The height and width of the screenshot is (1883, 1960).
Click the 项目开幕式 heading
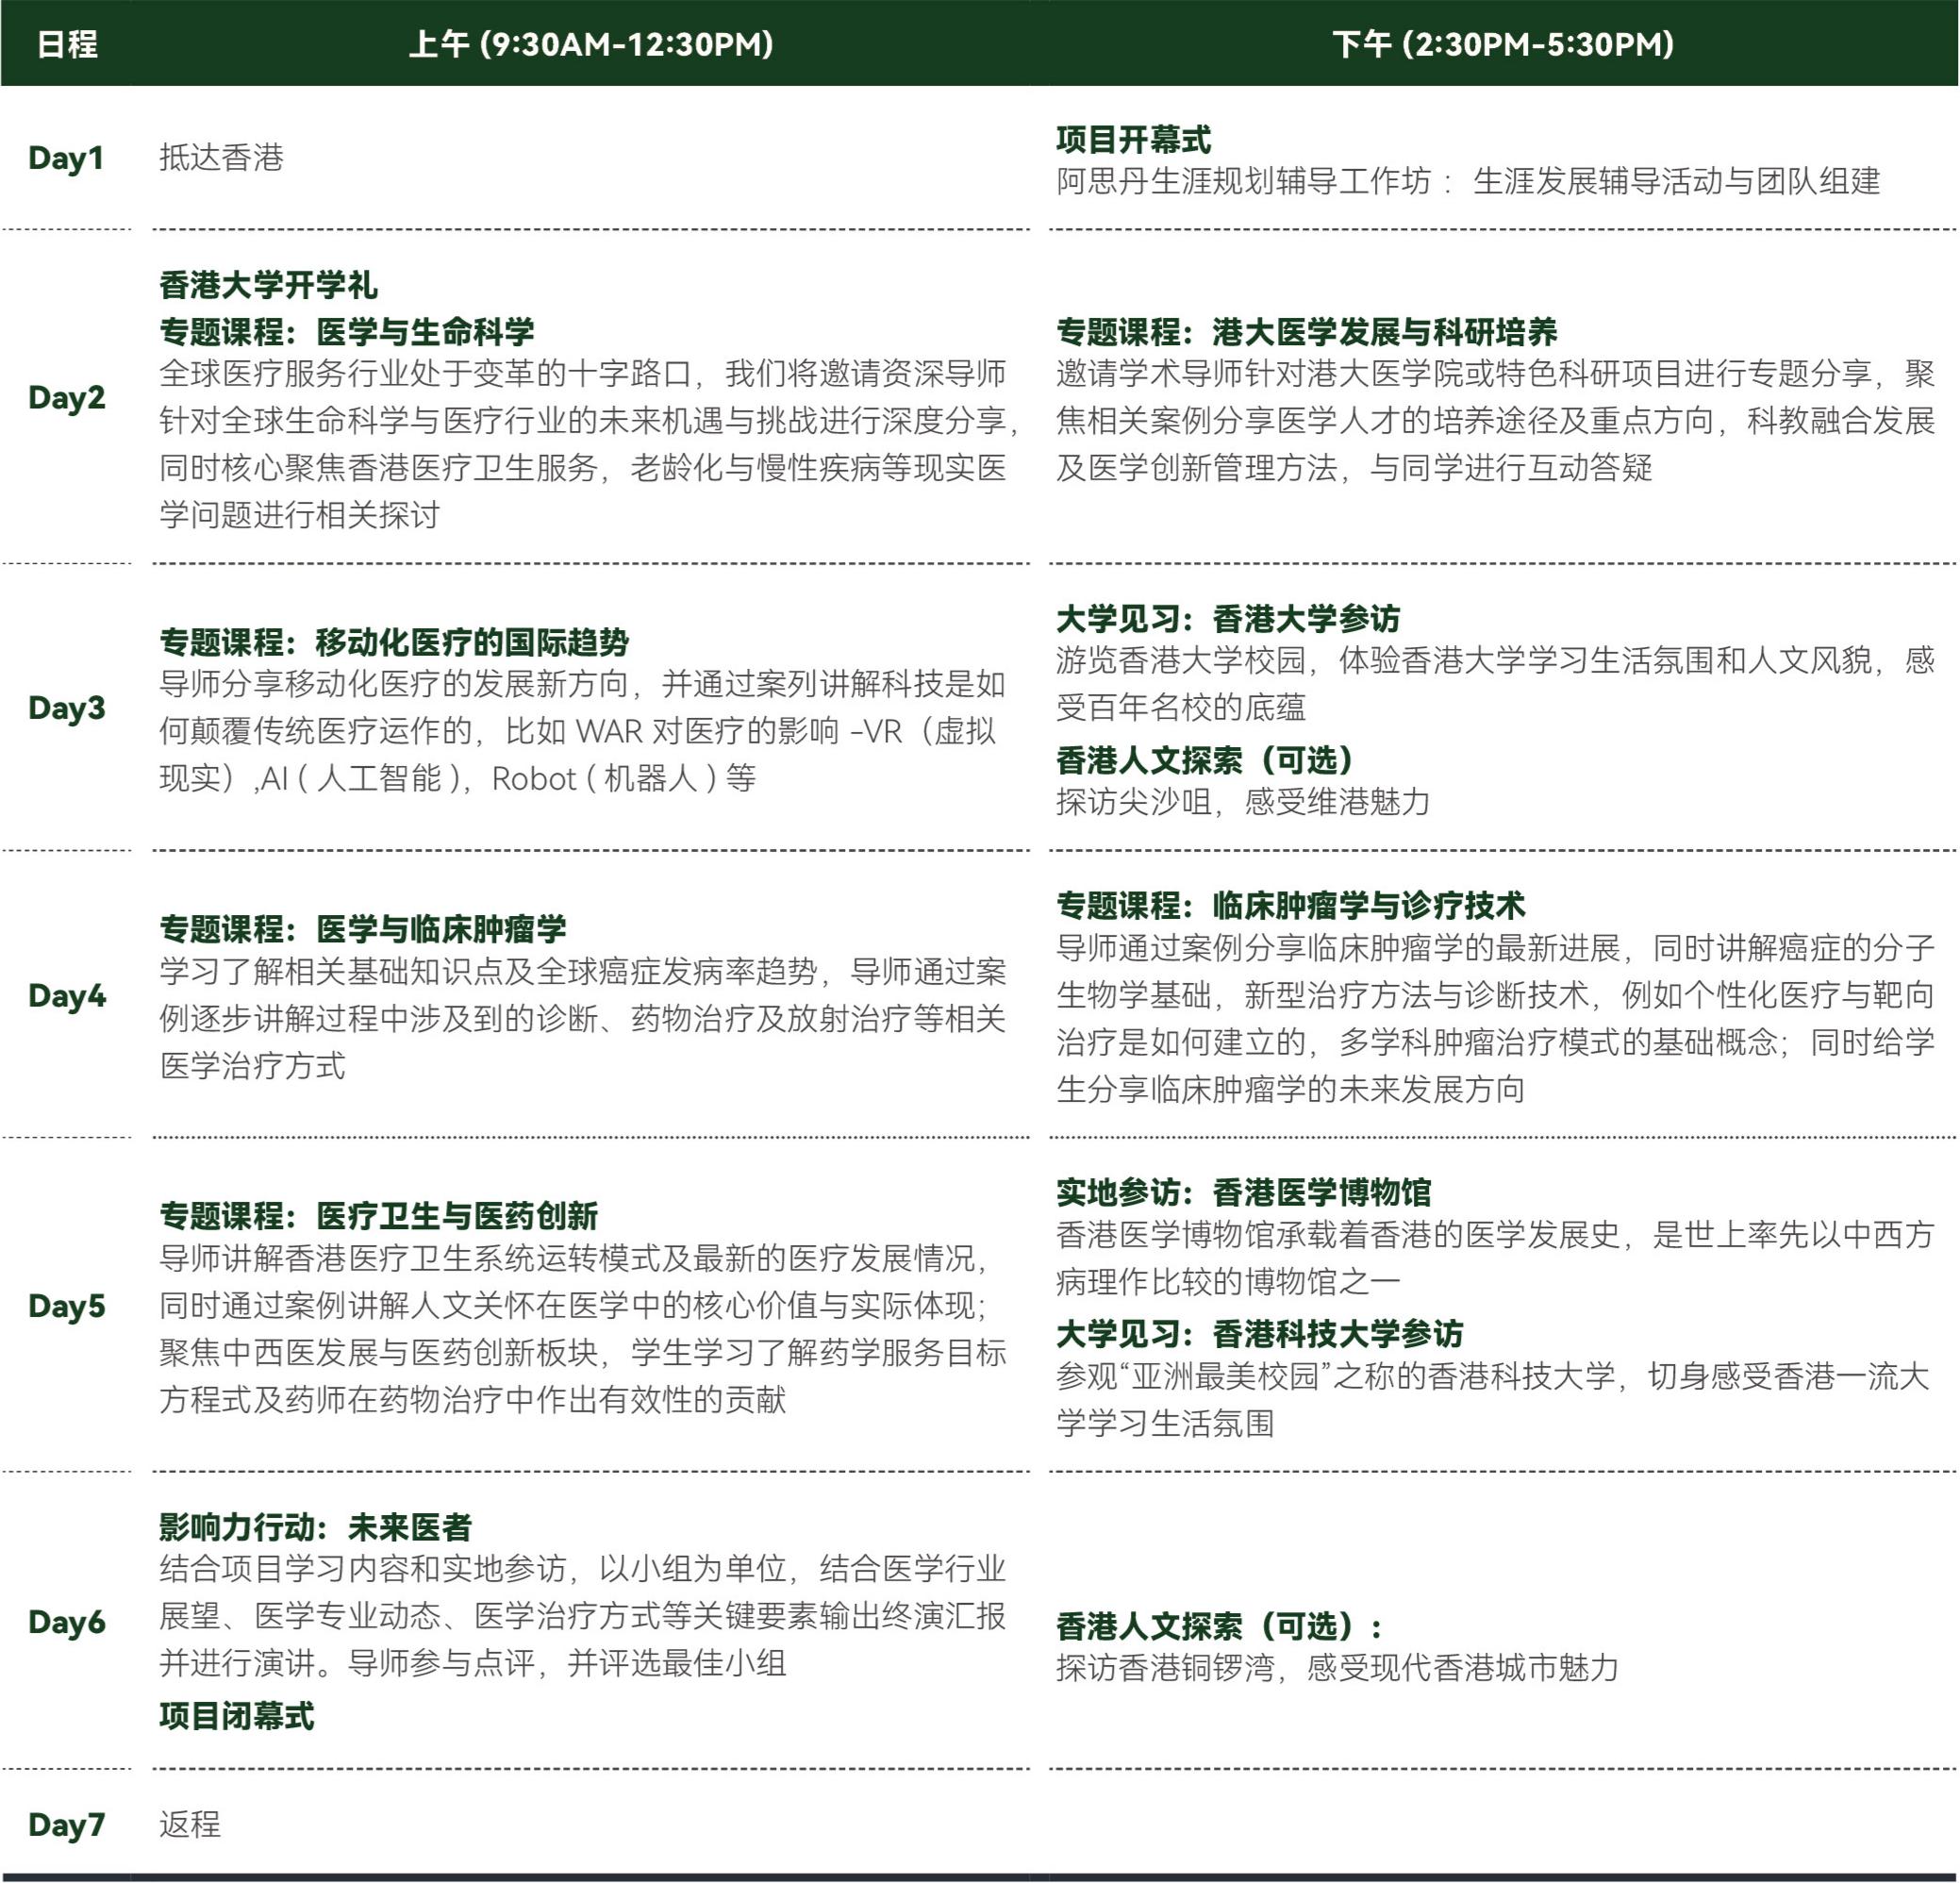[1133, 139]
